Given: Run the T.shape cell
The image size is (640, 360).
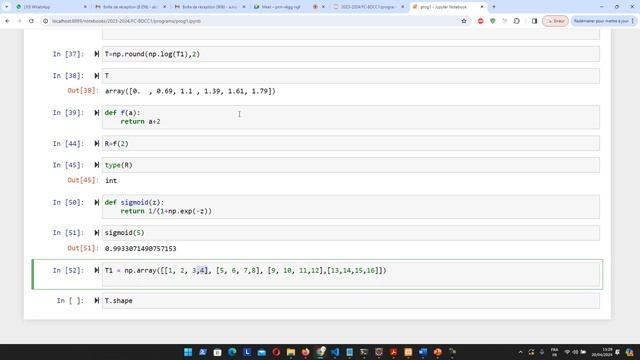Looking at the screenshot, I should tap(97, 300).
